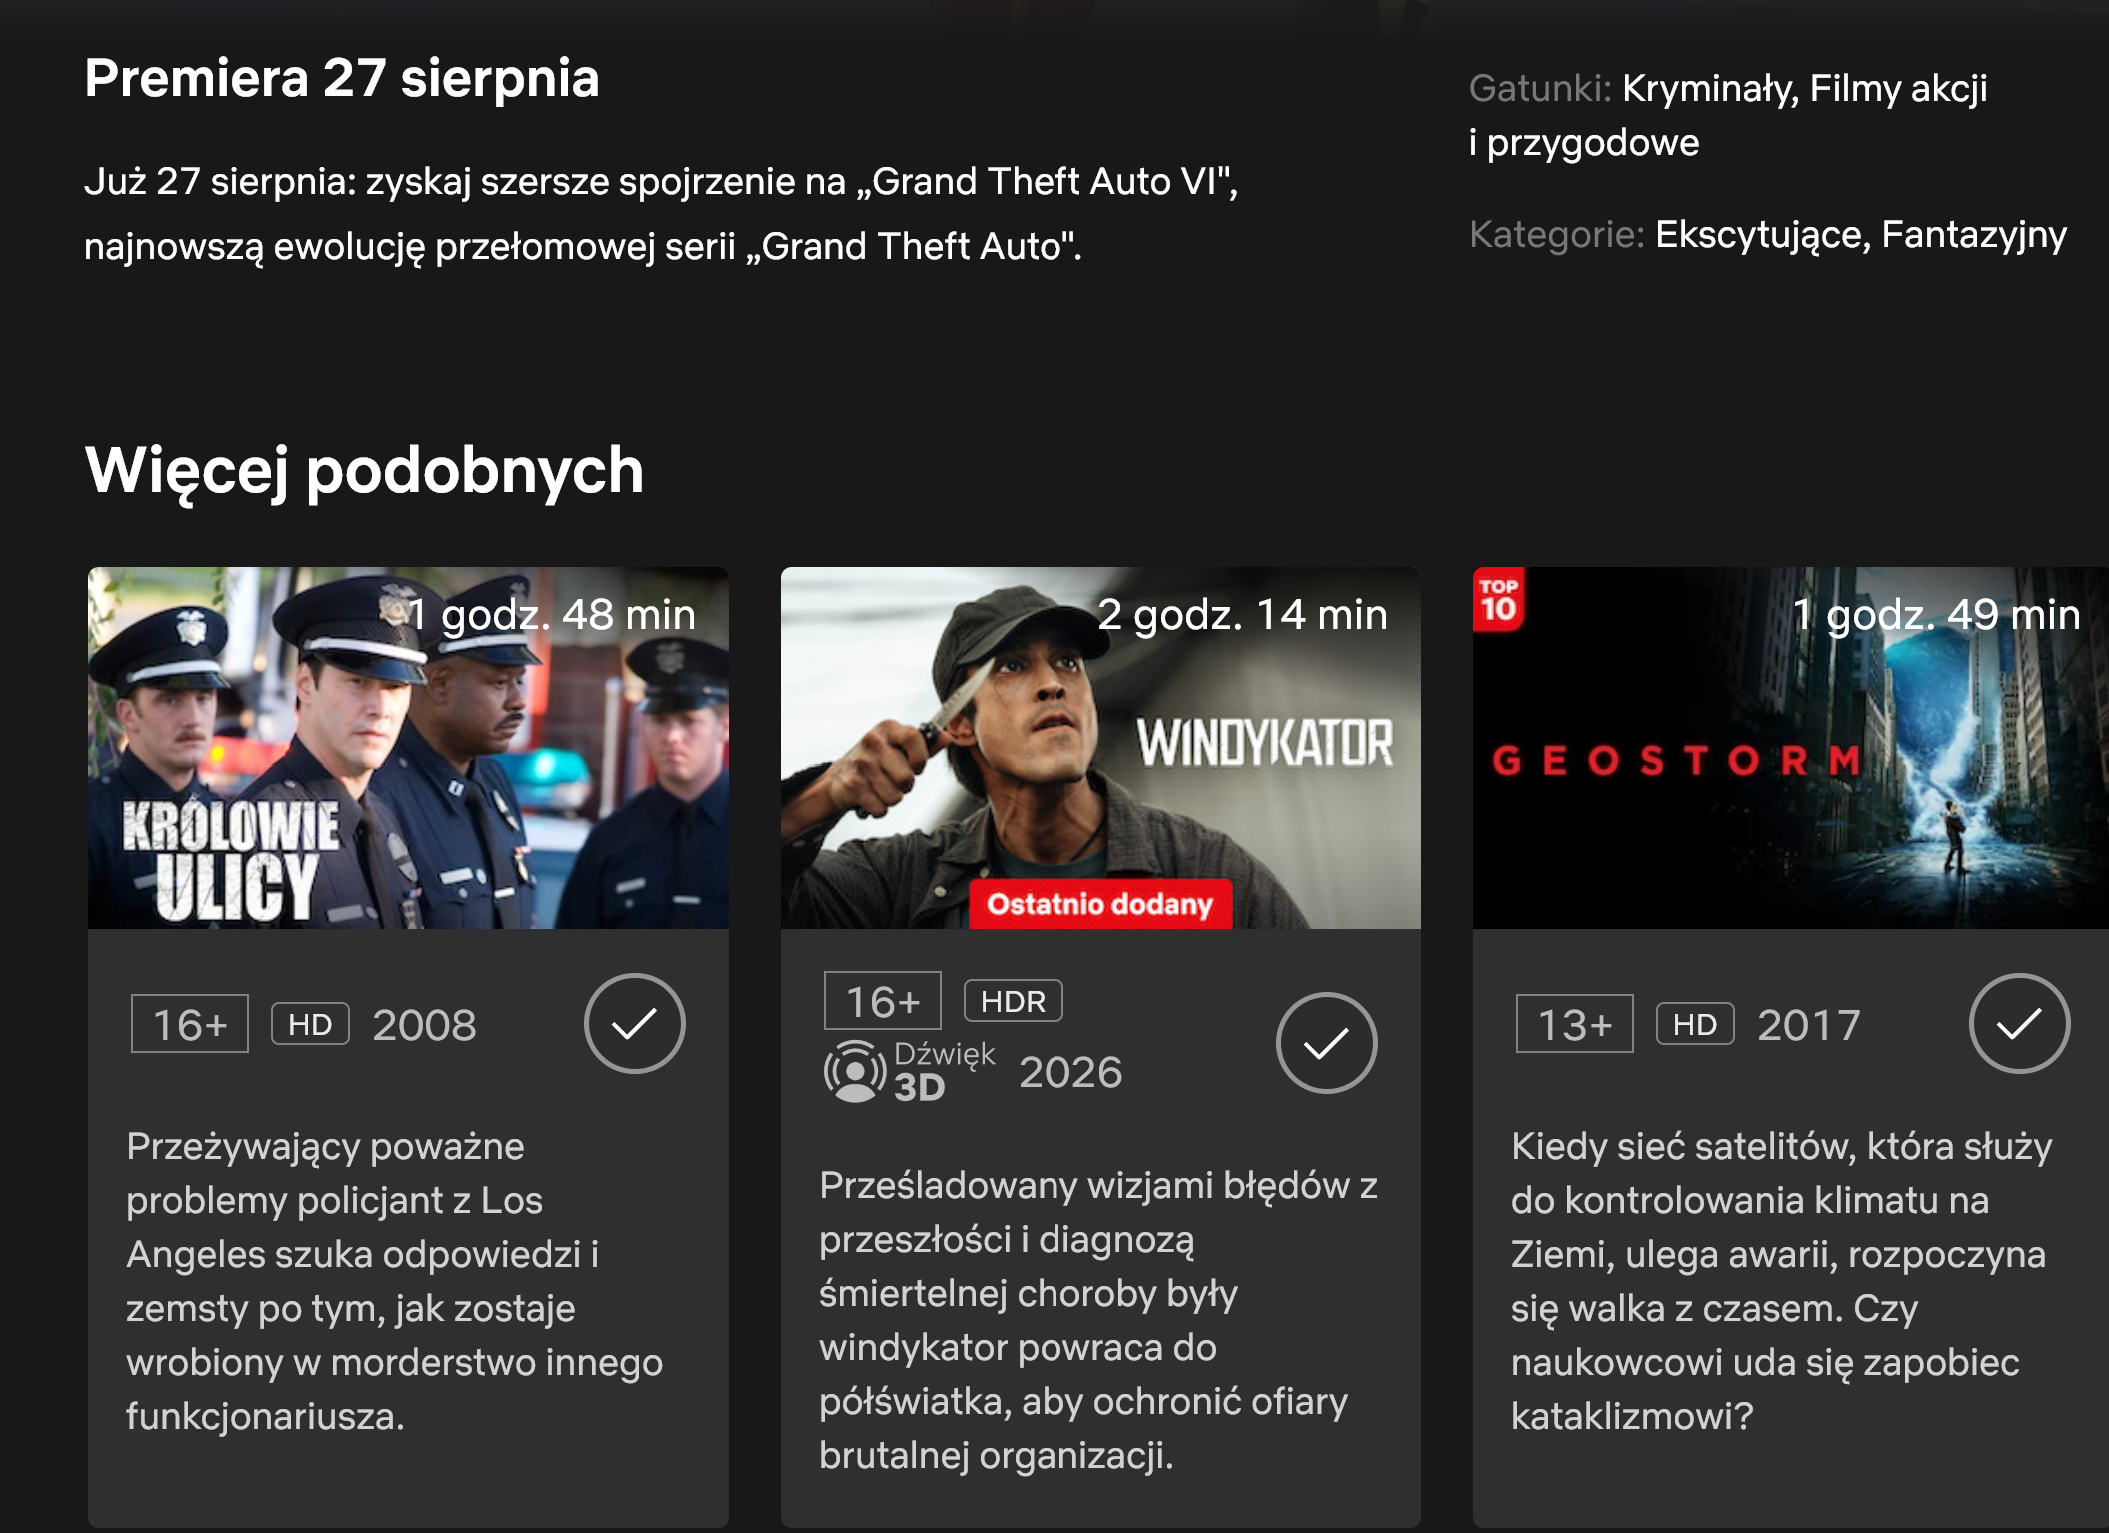Screen dimensions: 2109x1533
Task: Toggle My List checkmark for Windykator
Action: tap(1327, 1043)
